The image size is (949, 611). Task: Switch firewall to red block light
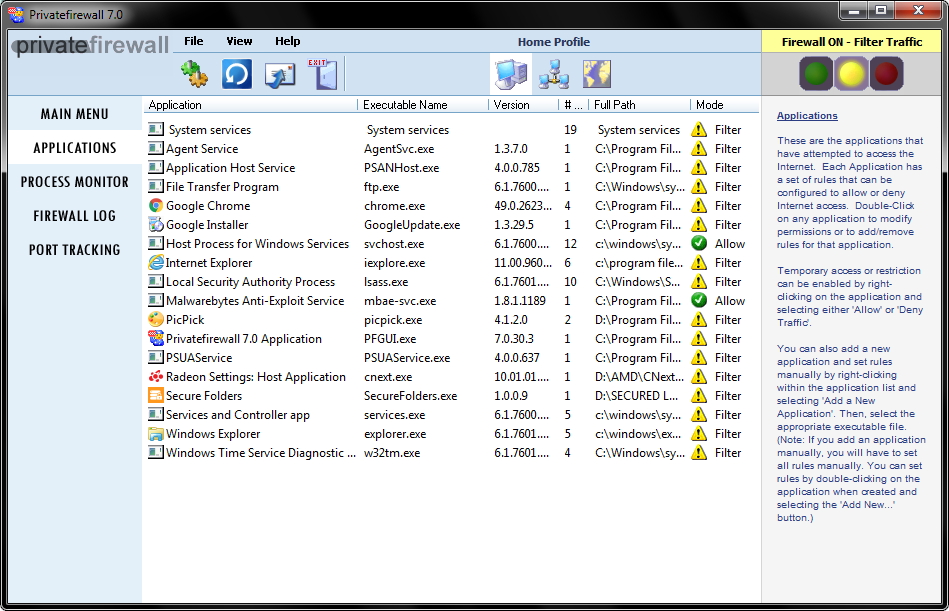point(887,73)
